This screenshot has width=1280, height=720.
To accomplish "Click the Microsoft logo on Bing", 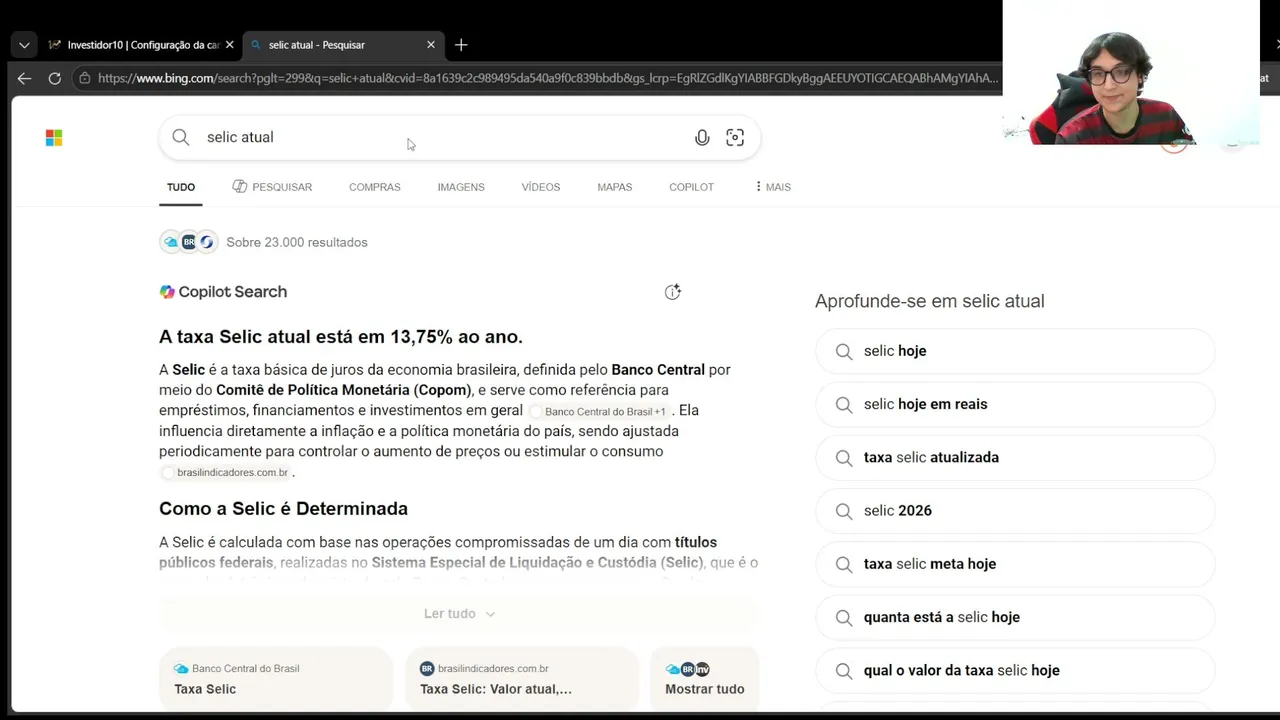I will coord(54,138).
